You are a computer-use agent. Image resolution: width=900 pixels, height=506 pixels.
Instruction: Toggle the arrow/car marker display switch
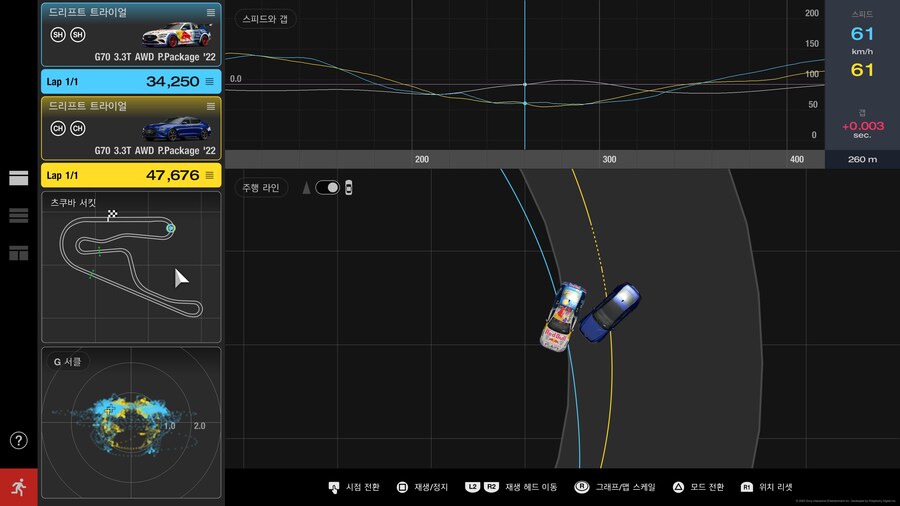(x=327, y=187)
